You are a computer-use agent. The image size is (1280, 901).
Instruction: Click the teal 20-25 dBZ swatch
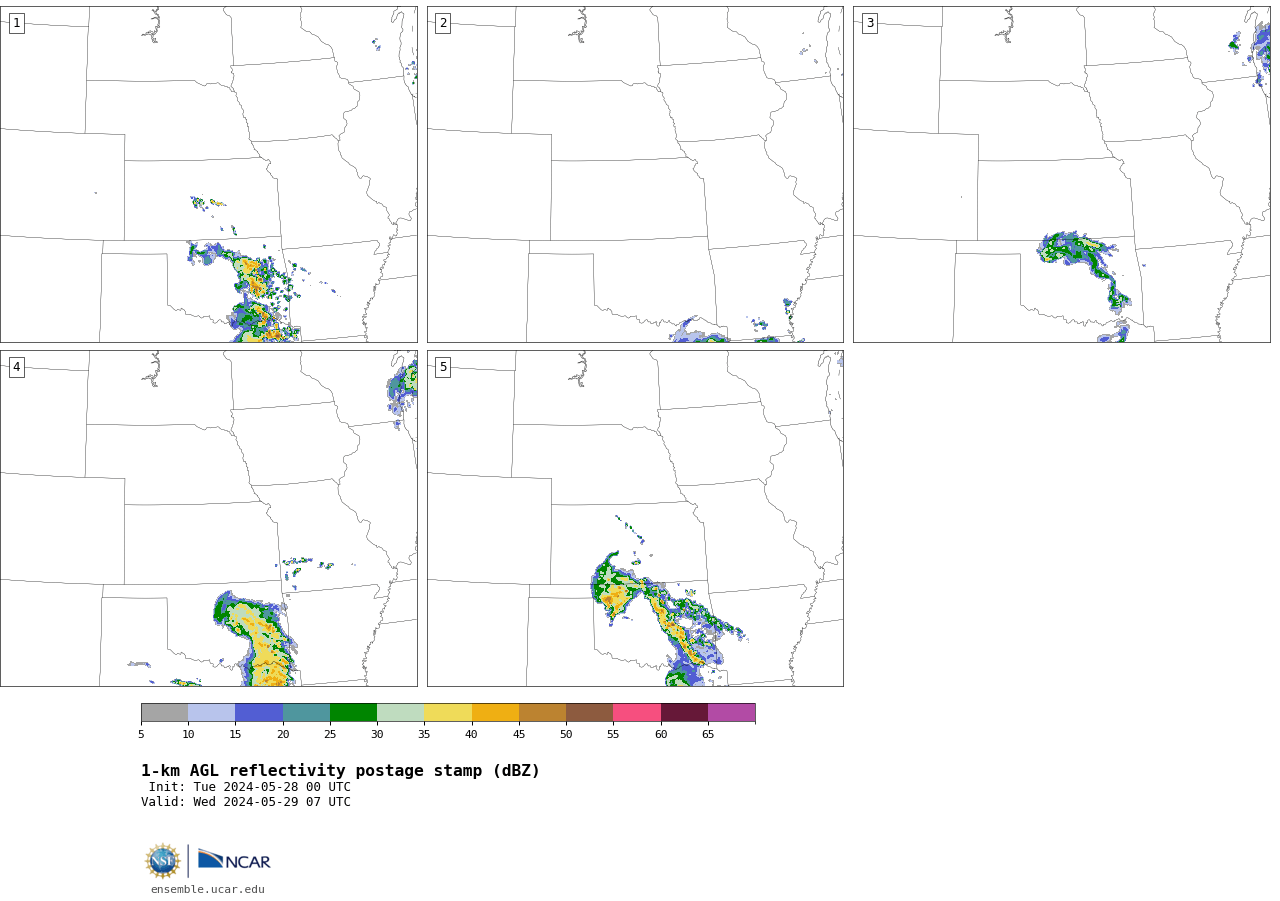[306, 713]
